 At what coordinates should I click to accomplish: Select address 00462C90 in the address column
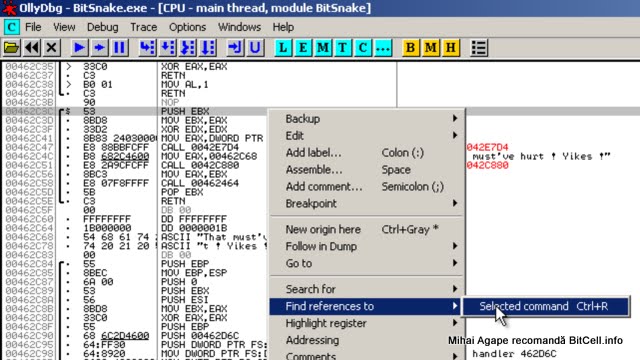(29, 336)
